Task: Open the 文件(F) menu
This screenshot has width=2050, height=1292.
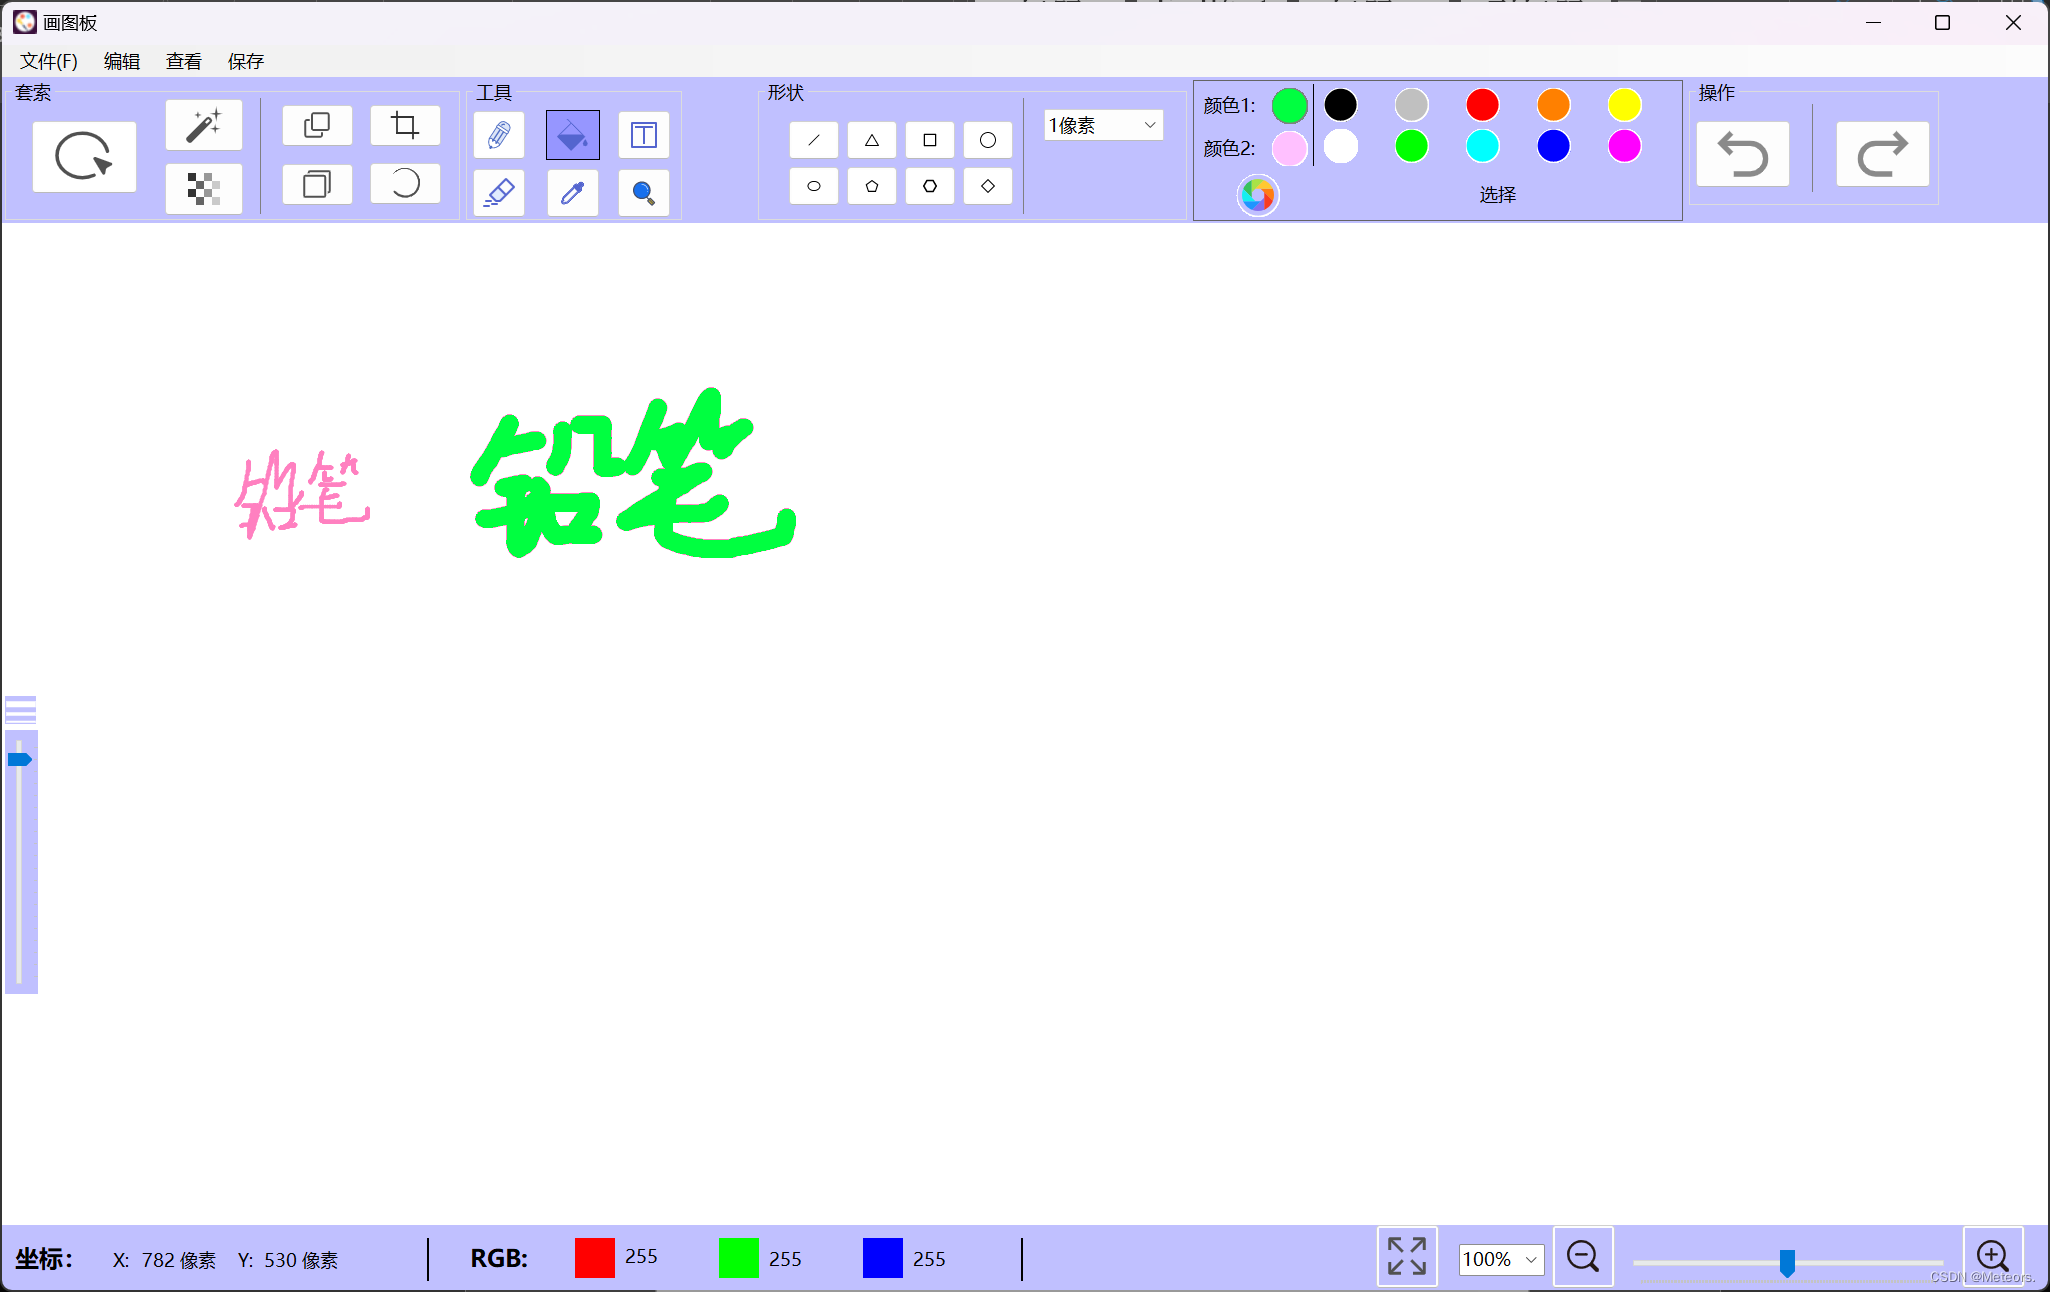Action: click(49, 61)
